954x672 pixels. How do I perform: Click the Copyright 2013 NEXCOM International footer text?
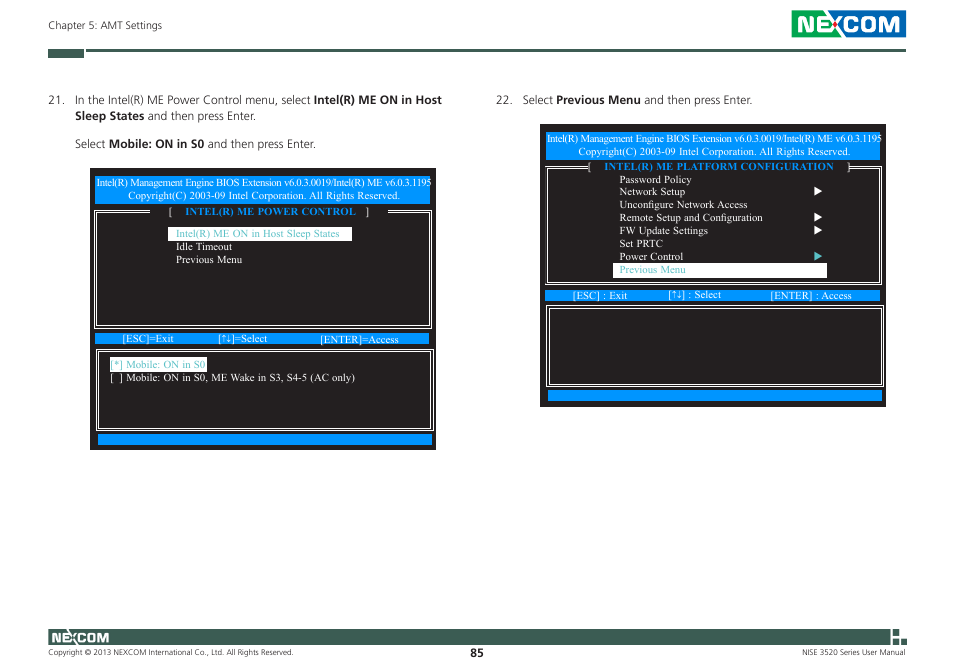point(170,653)
